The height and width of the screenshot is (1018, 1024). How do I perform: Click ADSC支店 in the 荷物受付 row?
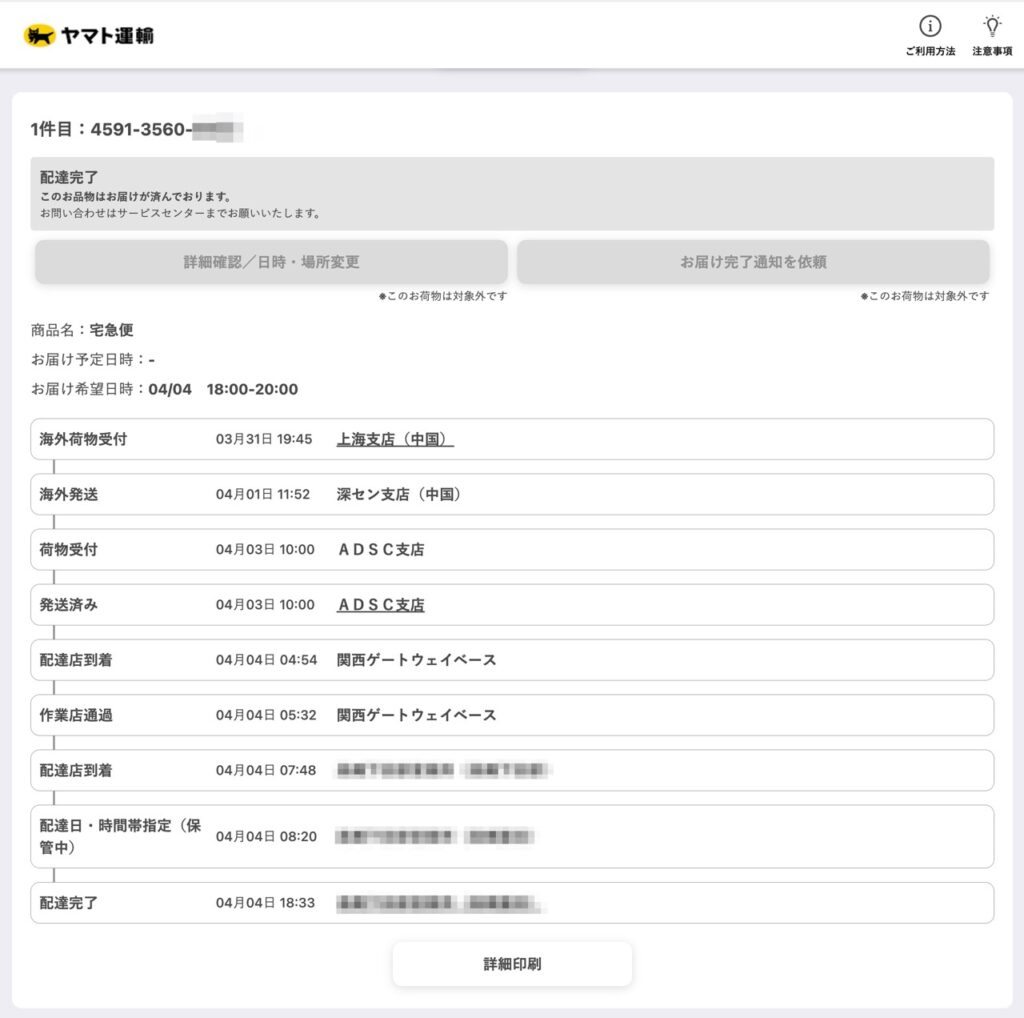380,549
